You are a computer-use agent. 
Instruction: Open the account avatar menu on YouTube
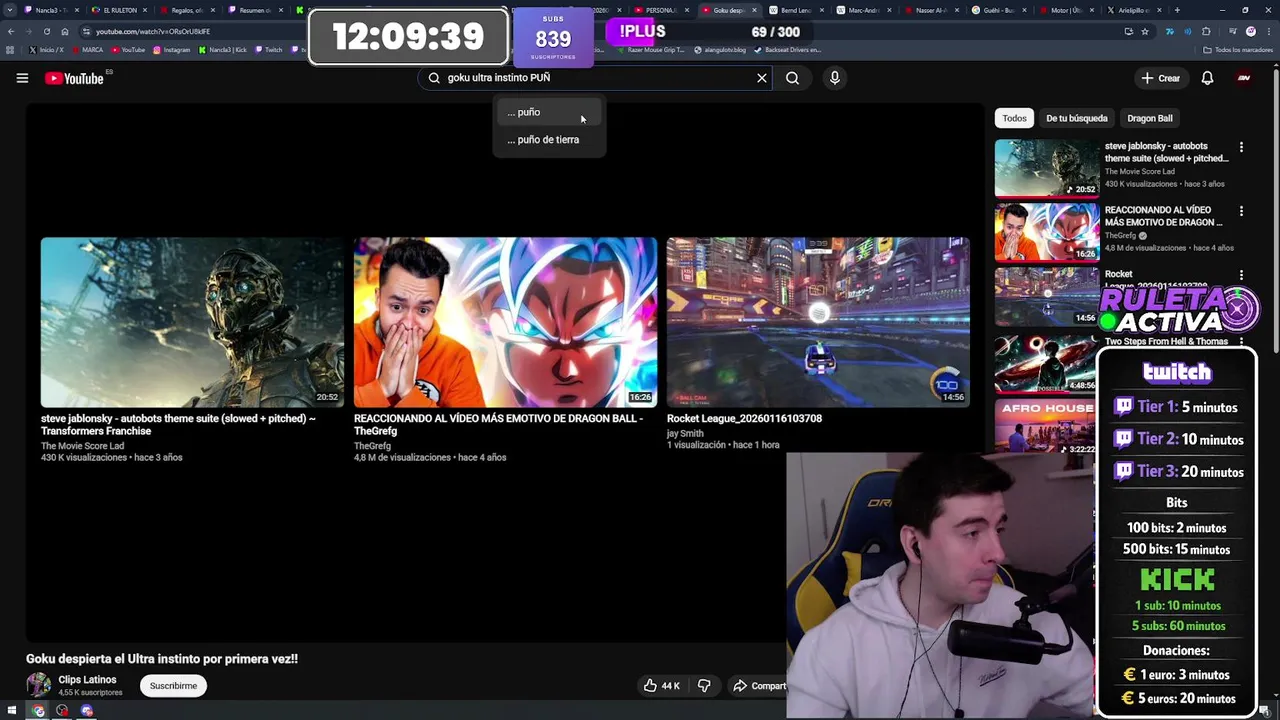pos(1244,78)
